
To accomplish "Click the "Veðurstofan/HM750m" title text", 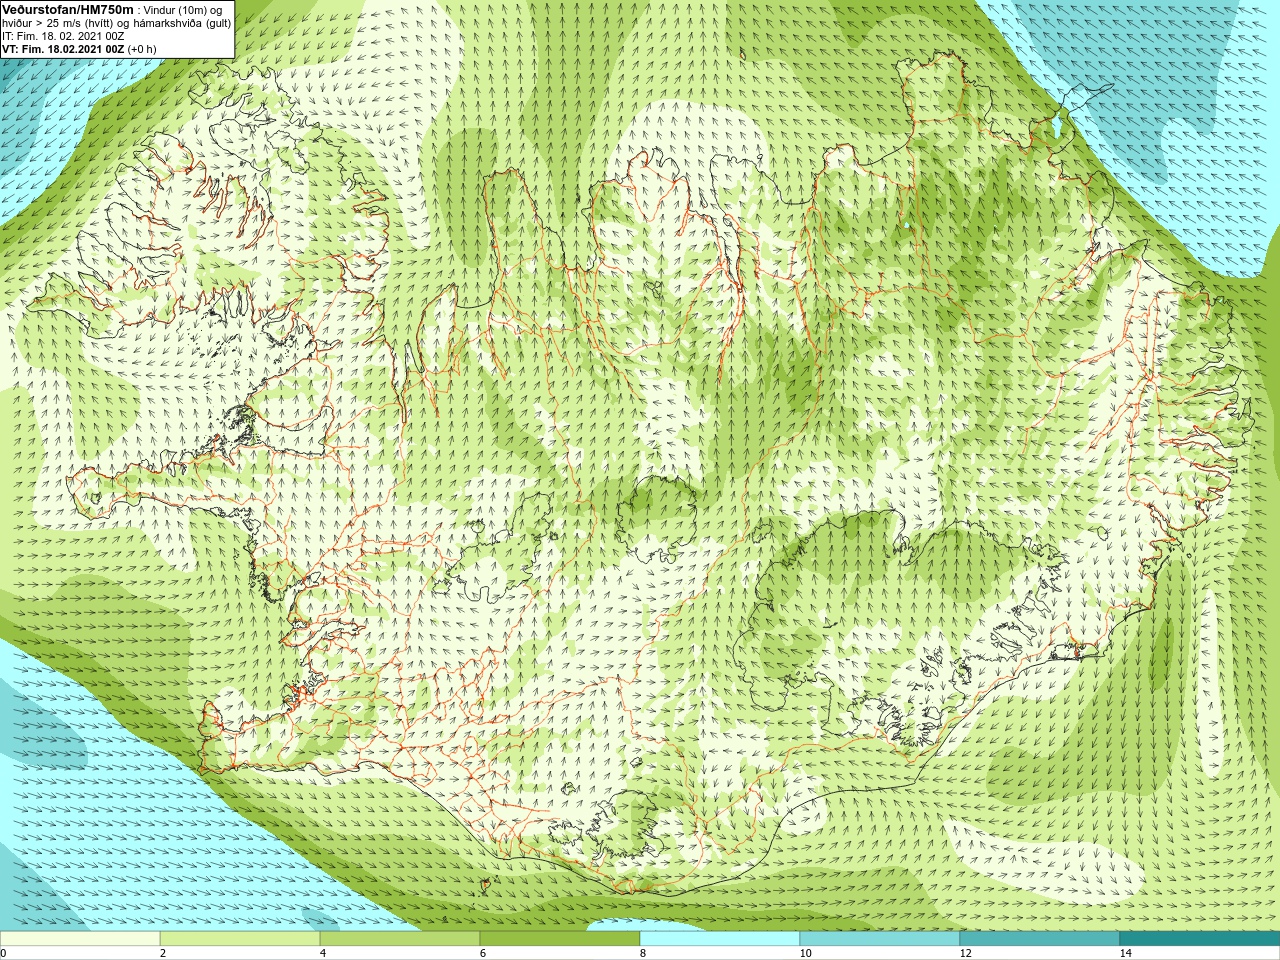I will [68, 9].
